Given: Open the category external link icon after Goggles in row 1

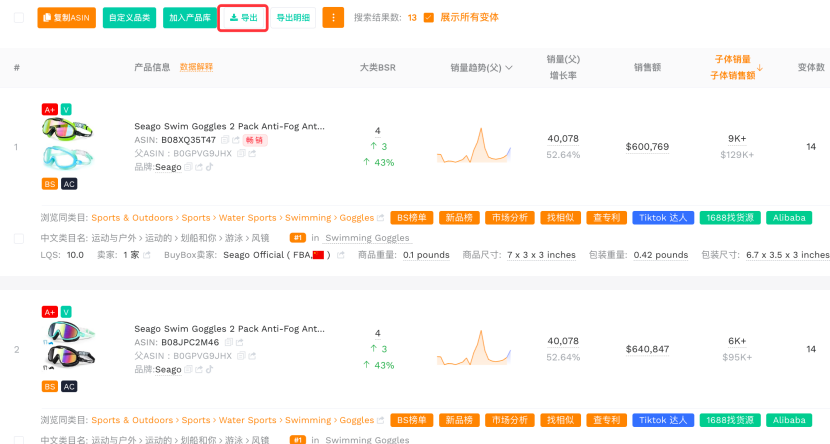Looking at the screenshot, I should [x=380, y=218].
